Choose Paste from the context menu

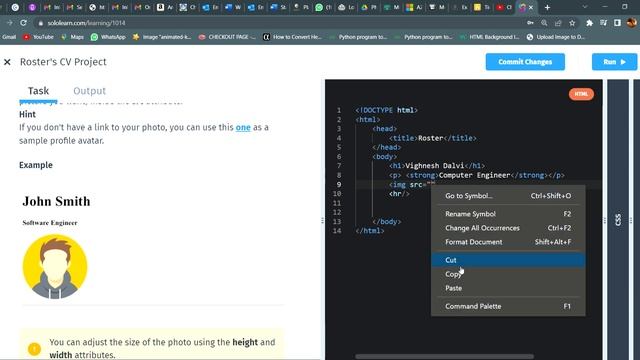[x=508, y=288]
